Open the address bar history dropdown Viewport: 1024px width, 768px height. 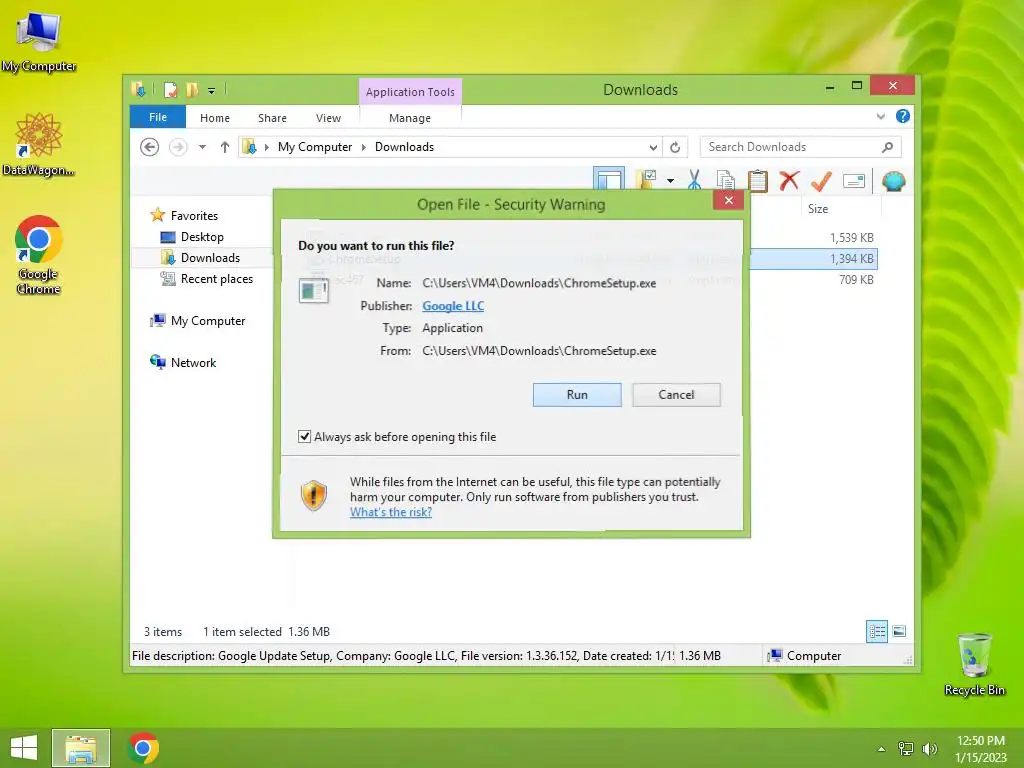pyautogui.click(x=652, y=147)
